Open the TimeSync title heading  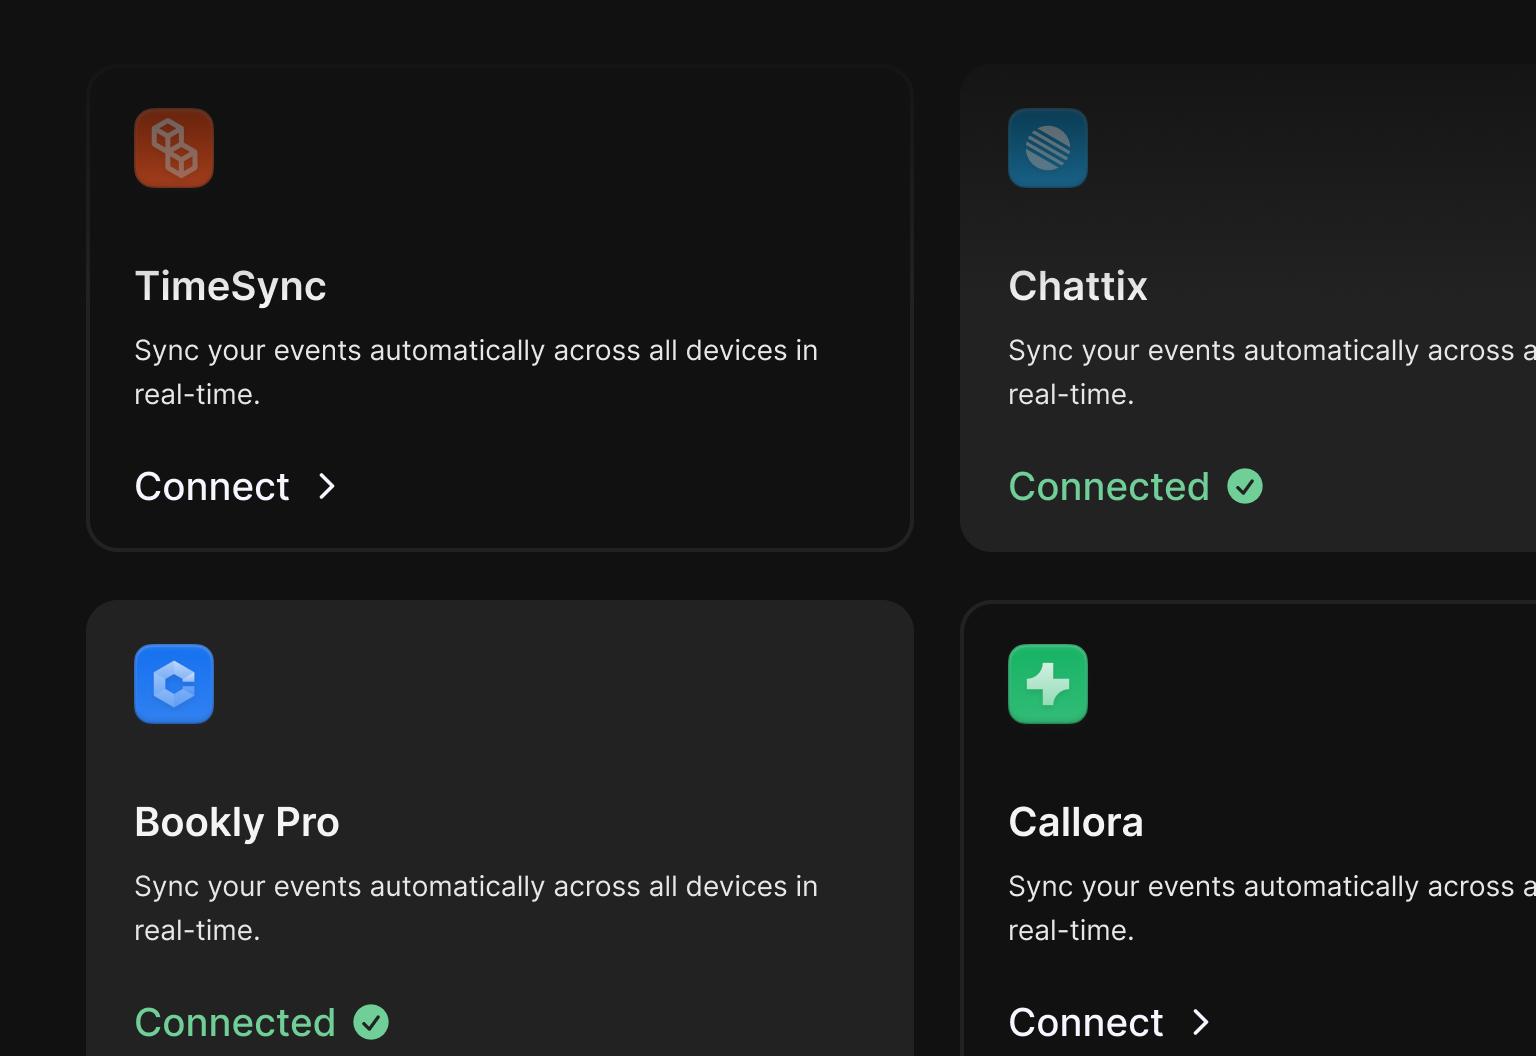tap(230, 286)
